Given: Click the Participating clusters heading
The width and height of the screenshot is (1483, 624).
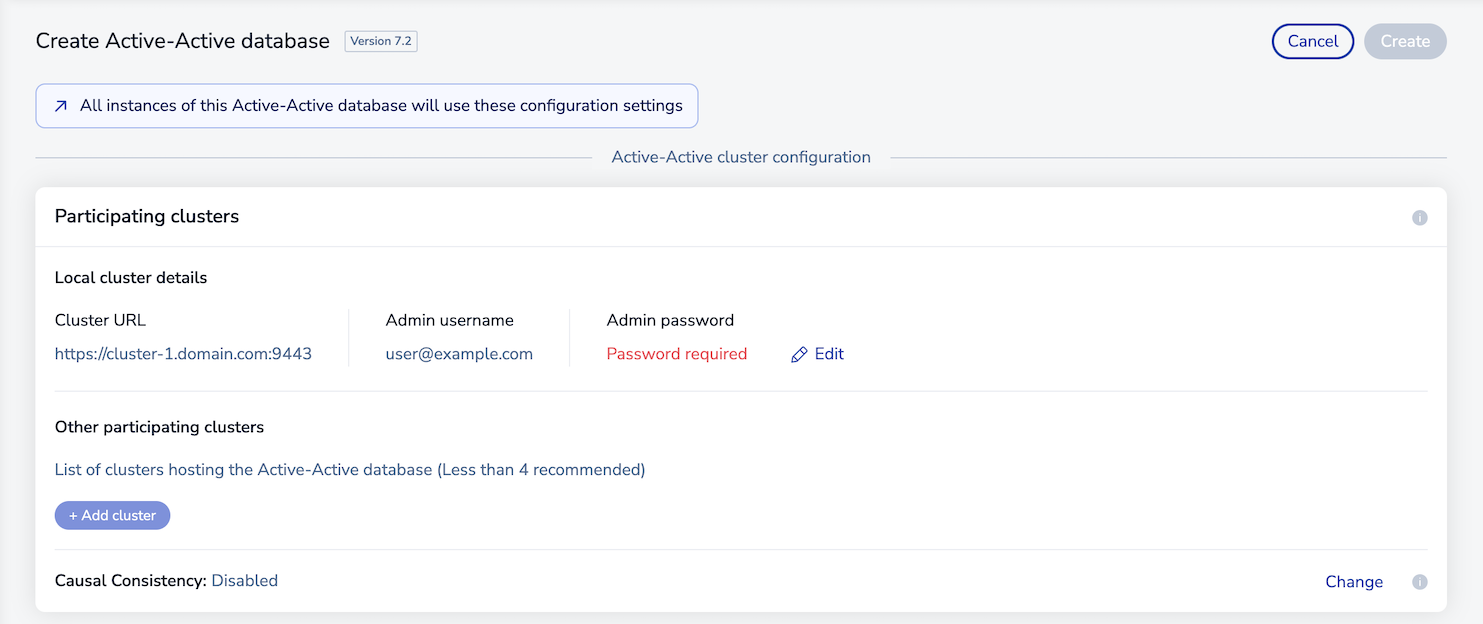Looking at the screenshot, I should click(x=147, y=216).
